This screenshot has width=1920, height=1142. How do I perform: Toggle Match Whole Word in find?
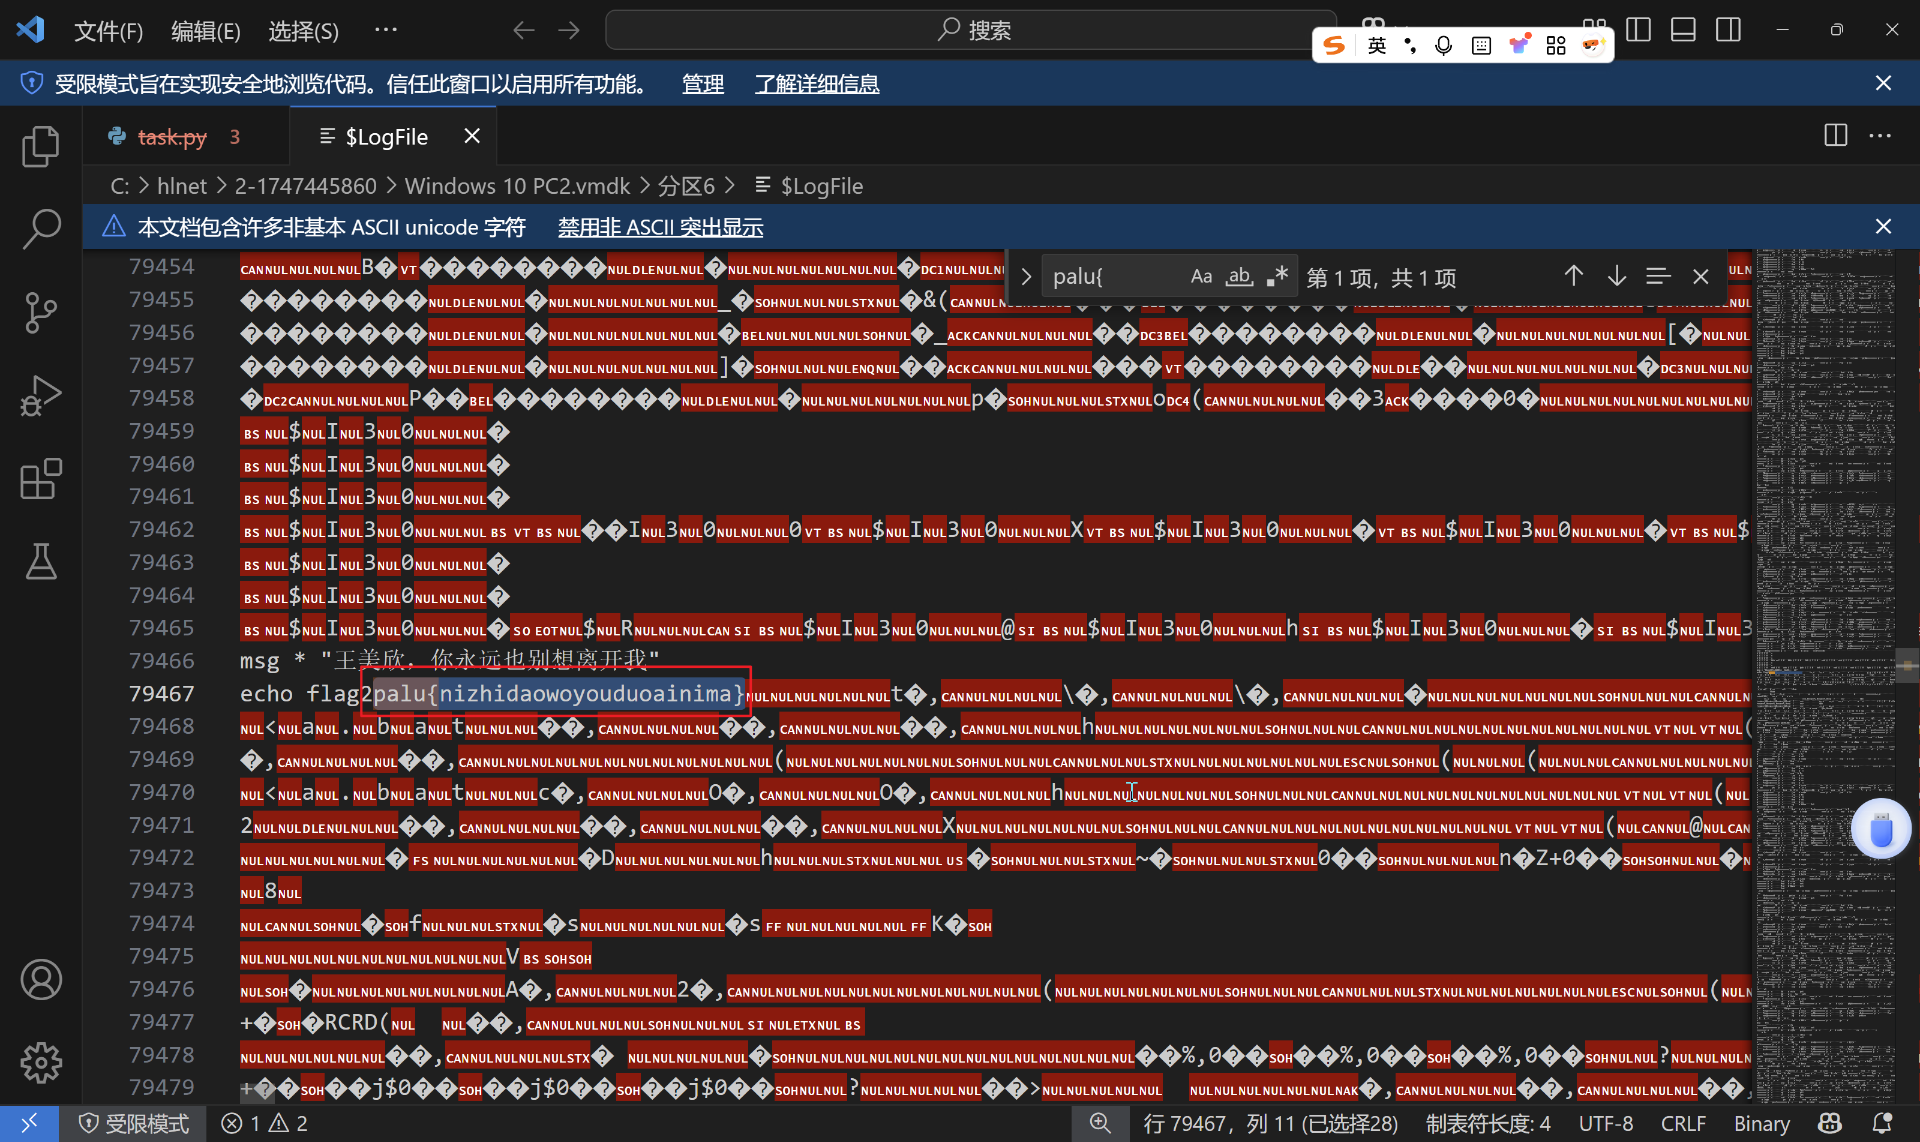tap(1240, 277)
